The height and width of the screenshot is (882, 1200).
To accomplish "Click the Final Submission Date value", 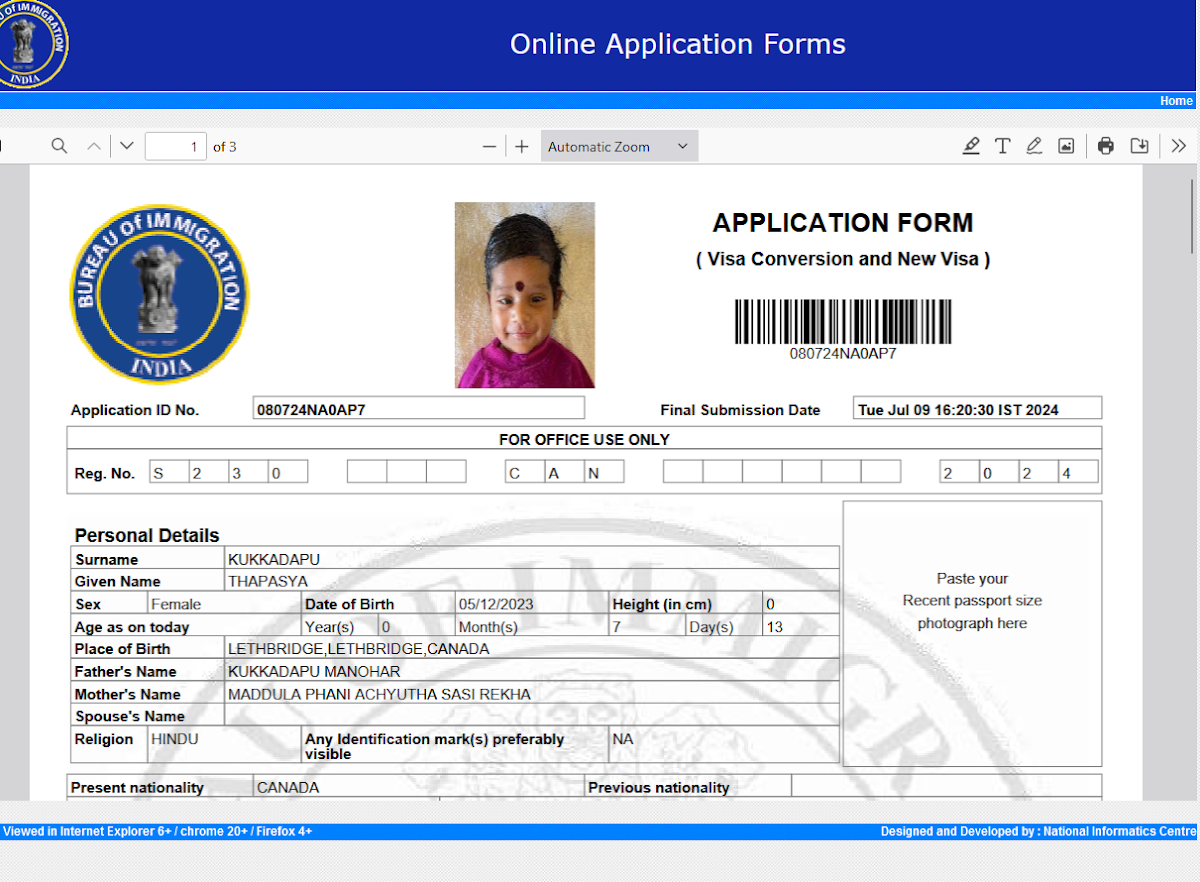I will point(977,408).
